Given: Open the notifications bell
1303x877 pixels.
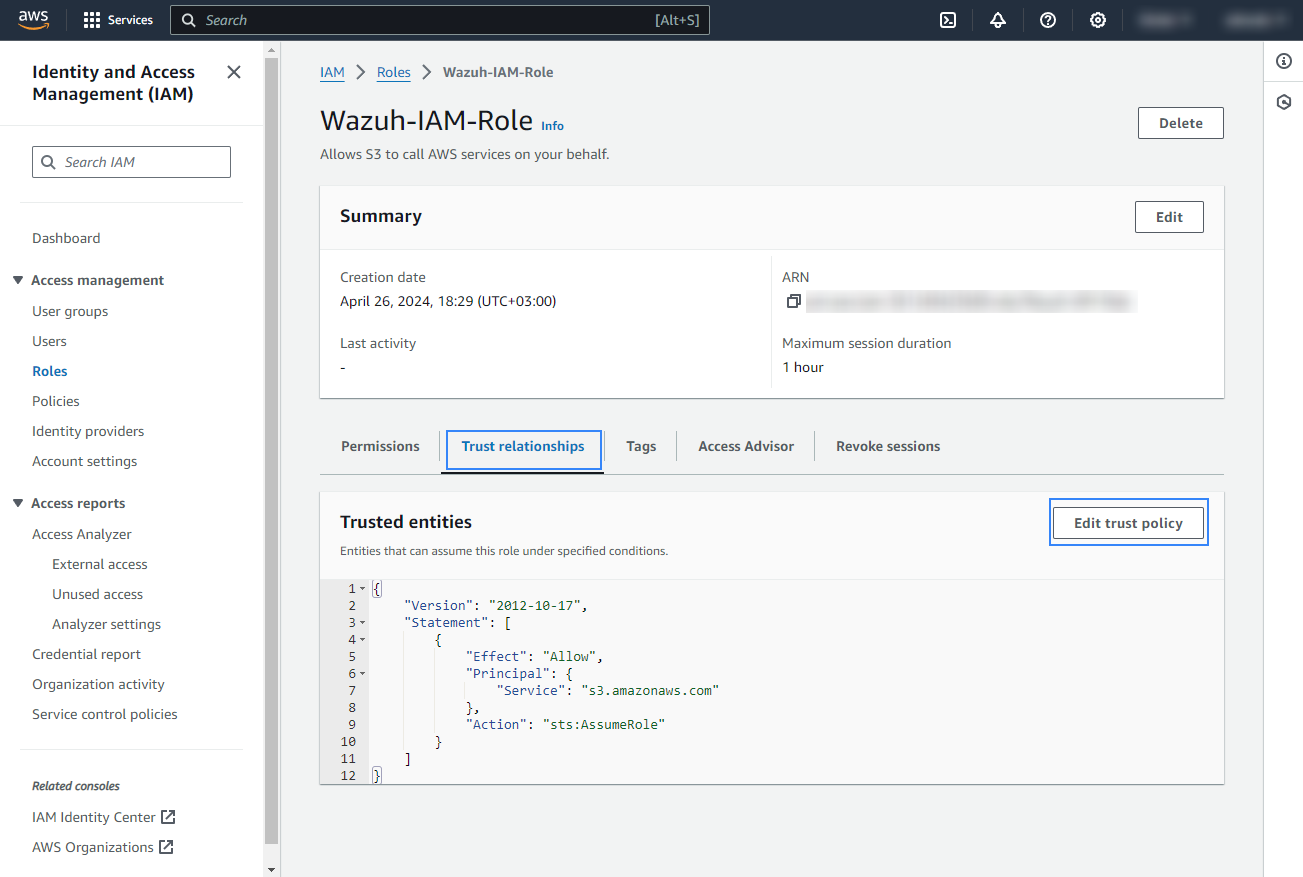Looking at the screenshot, I should [998, 20].
